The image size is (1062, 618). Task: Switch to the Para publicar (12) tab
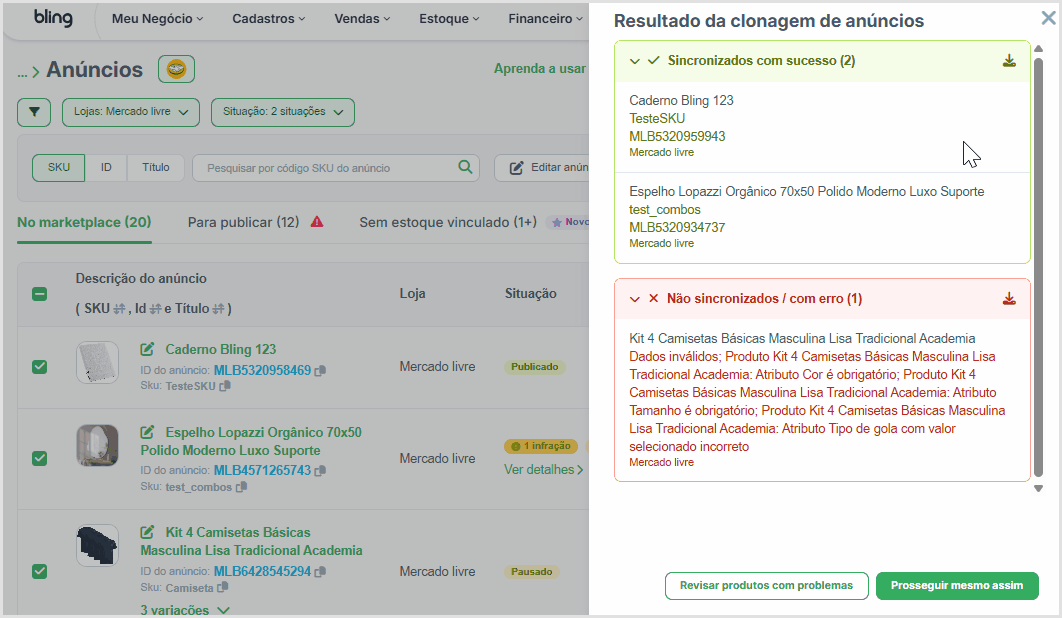pyautogui.click(x=243, y=222)
